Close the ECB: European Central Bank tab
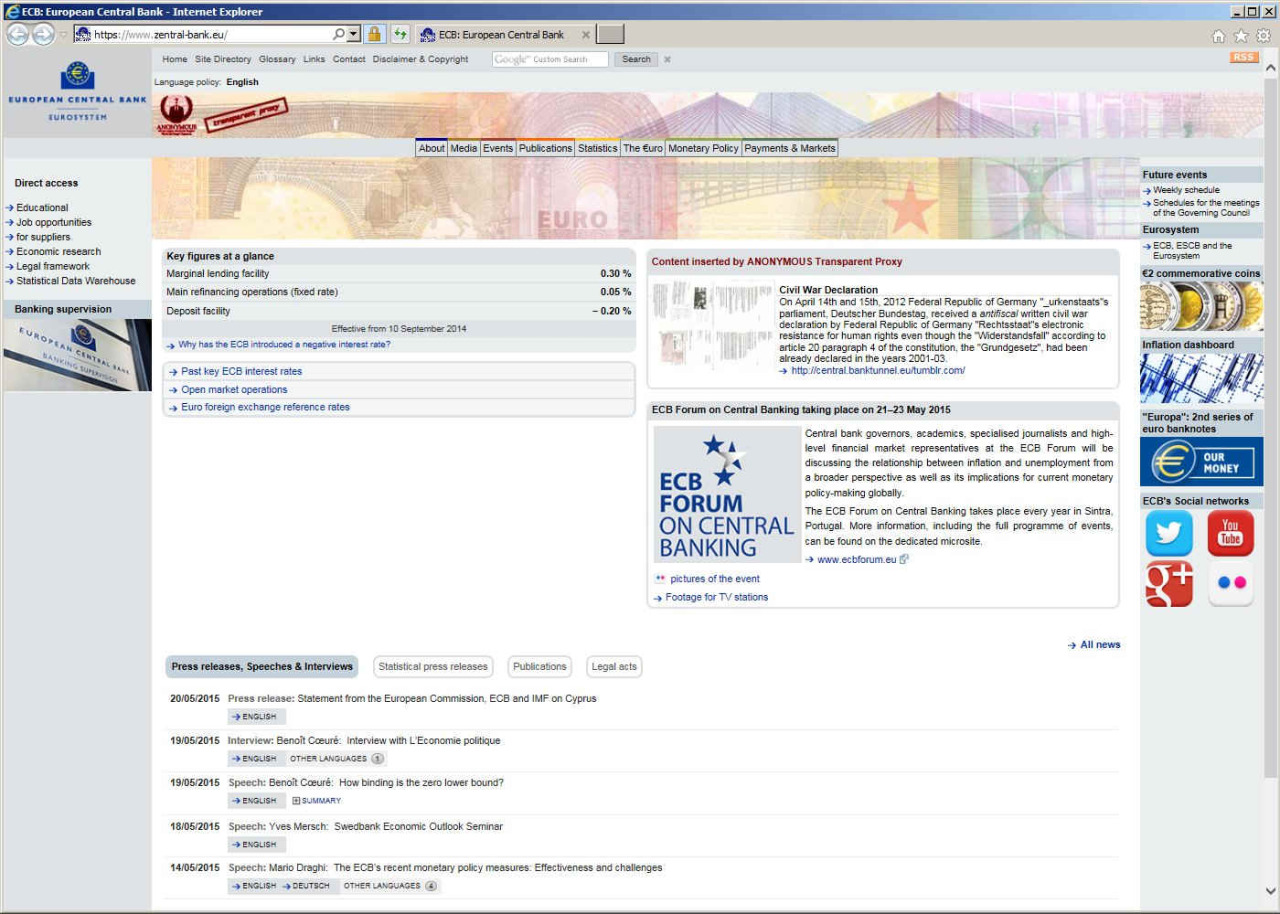Screen dimensions: 1280x914 coord(586,34)
